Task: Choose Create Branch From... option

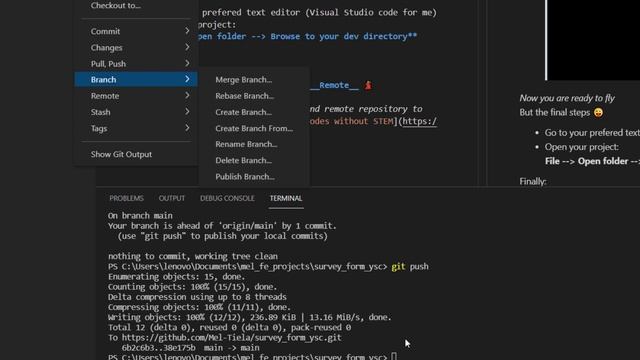Action: coord(254,128)
